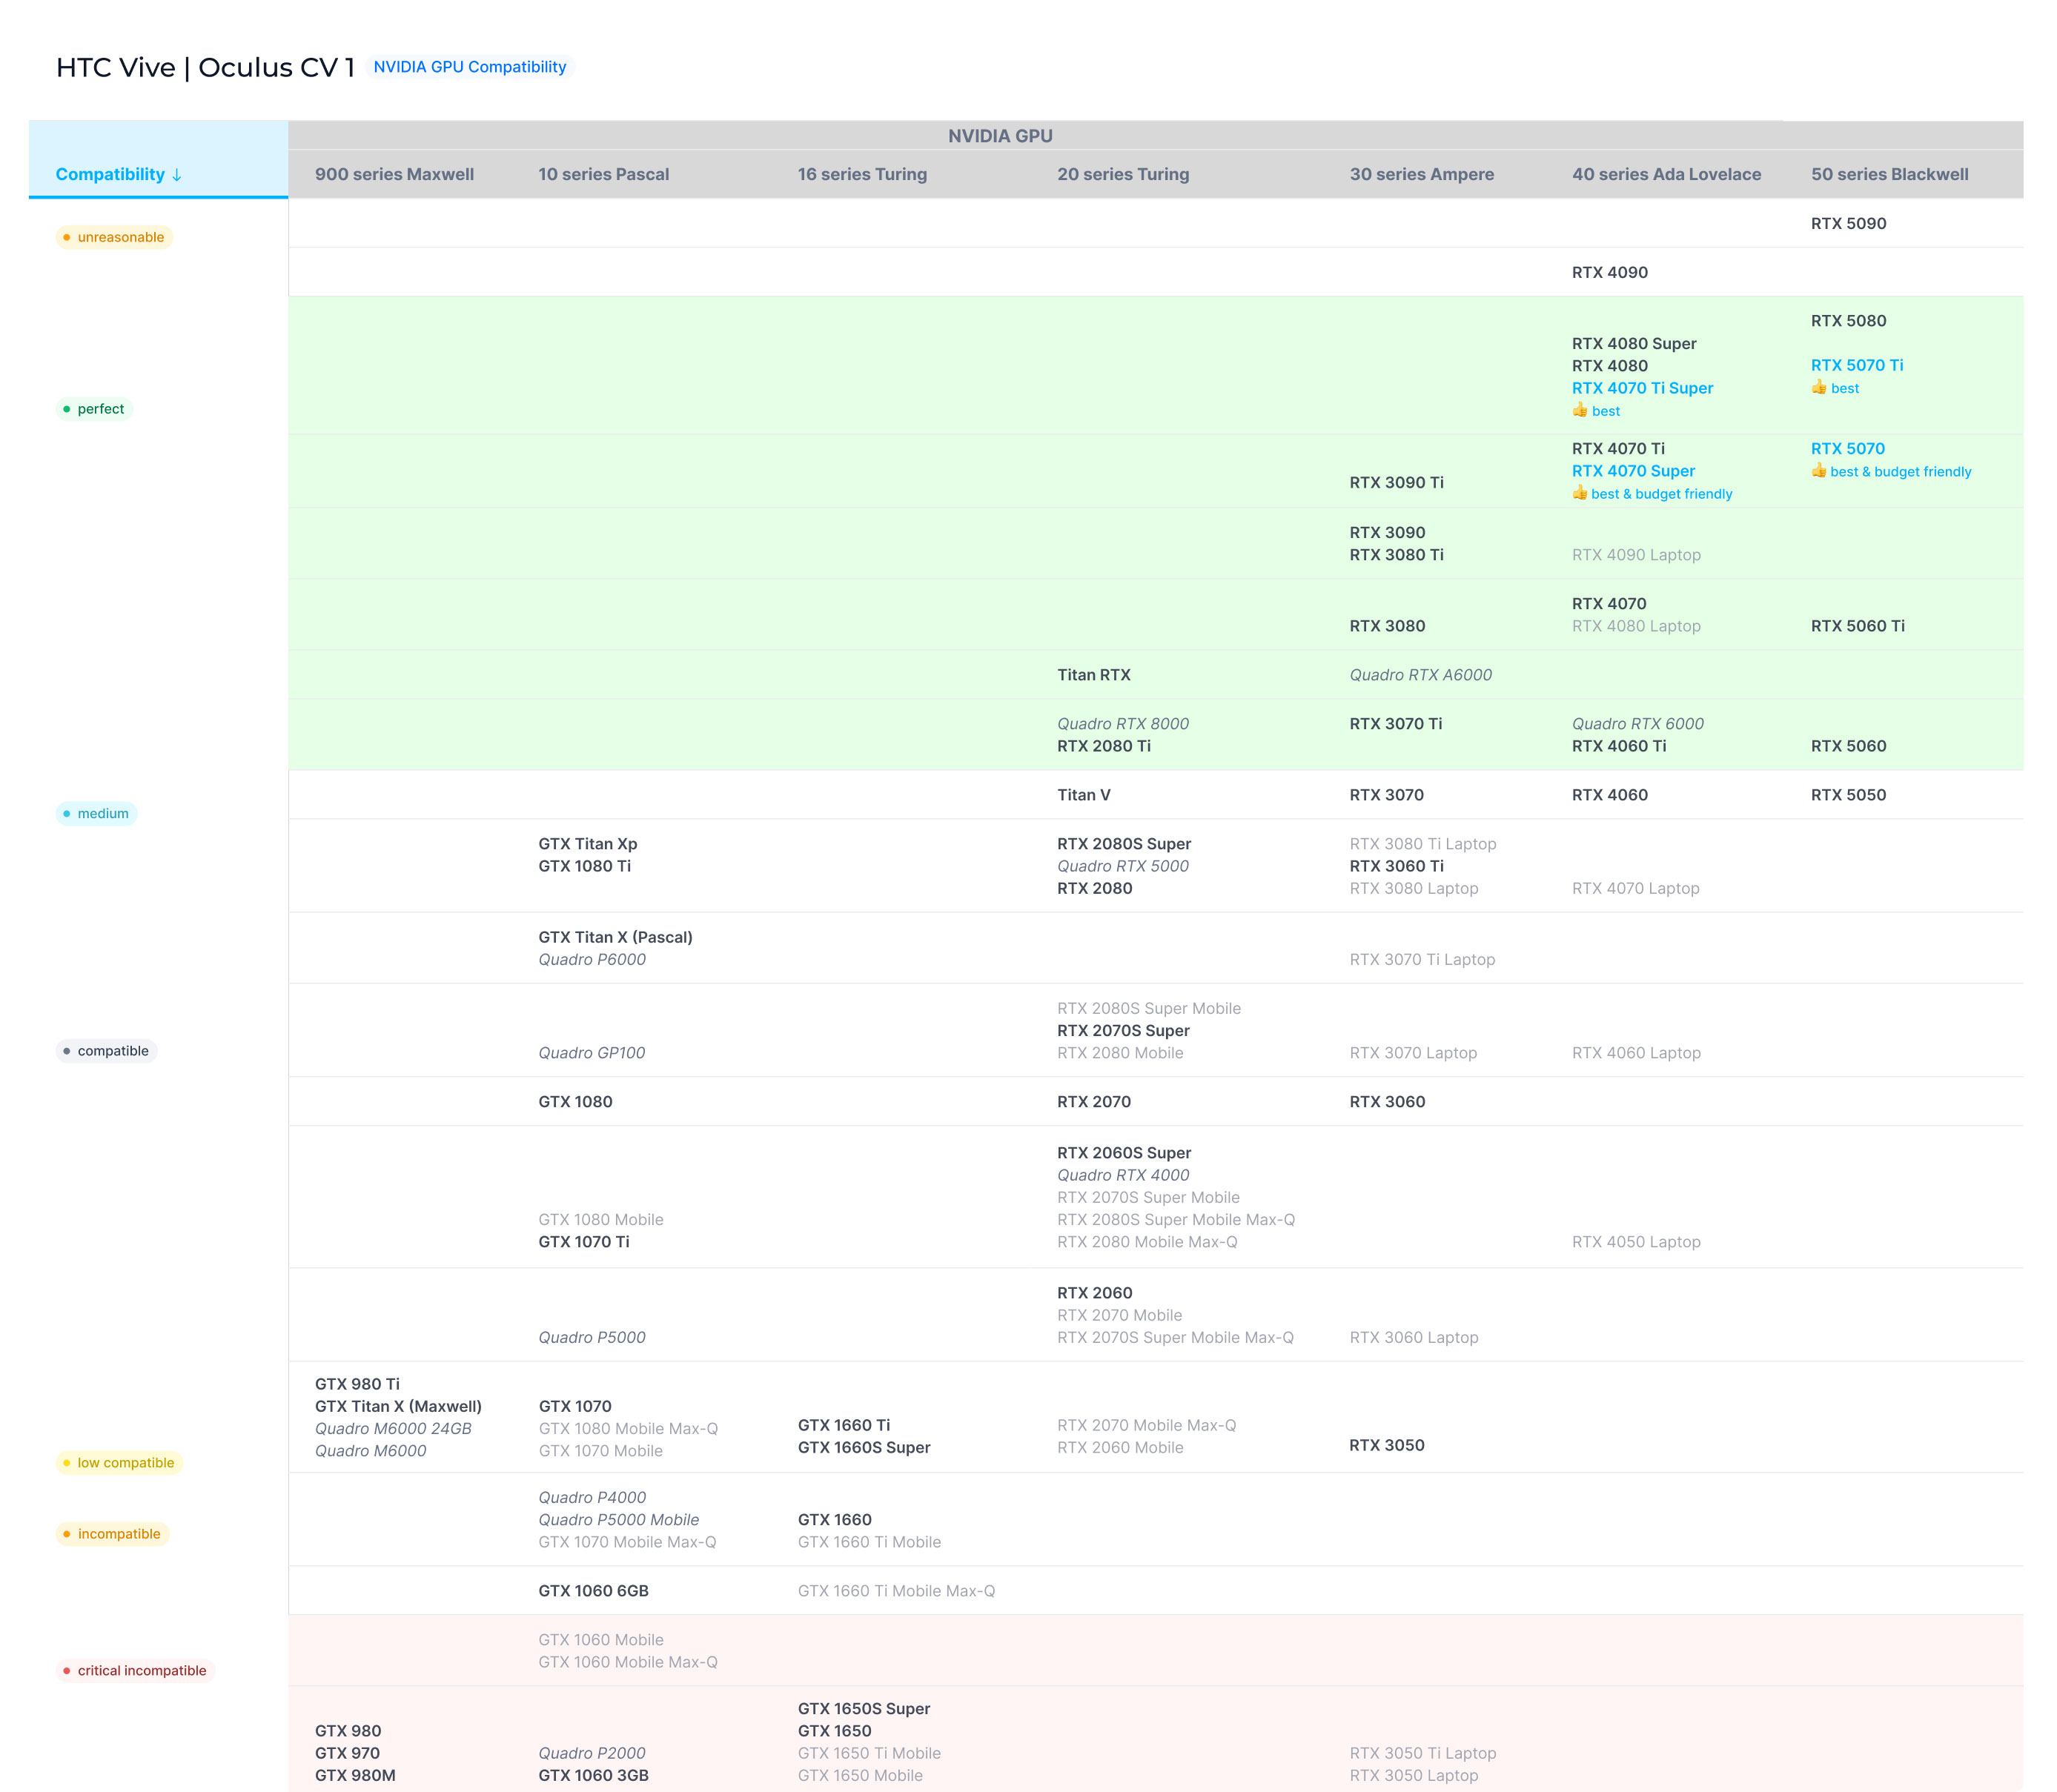Select the 10 series Pascal column header
The image size is (2057, 1792).
[603, 174]
